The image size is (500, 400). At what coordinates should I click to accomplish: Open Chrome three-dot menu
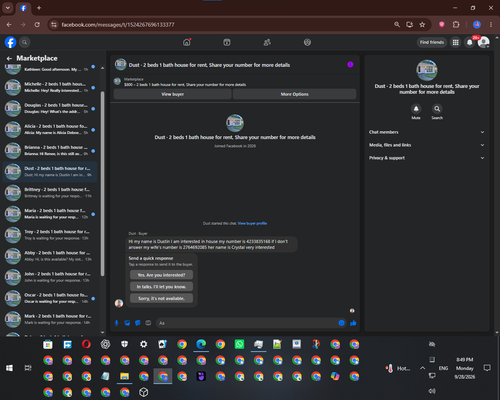[491, 25]
